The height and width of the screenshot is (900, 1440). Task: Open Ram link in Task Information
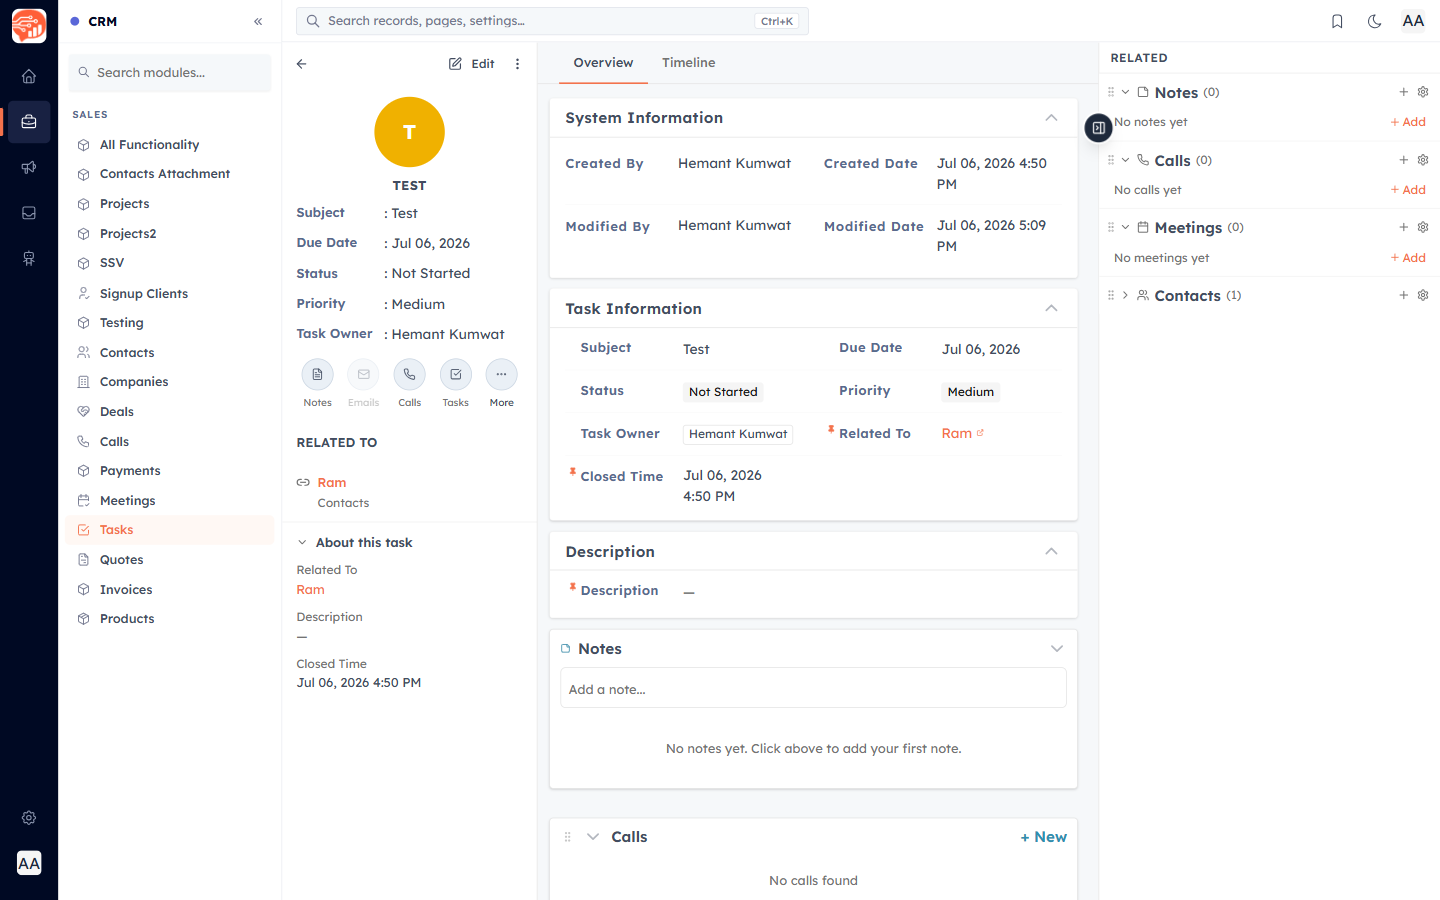(x=956, y=433)
